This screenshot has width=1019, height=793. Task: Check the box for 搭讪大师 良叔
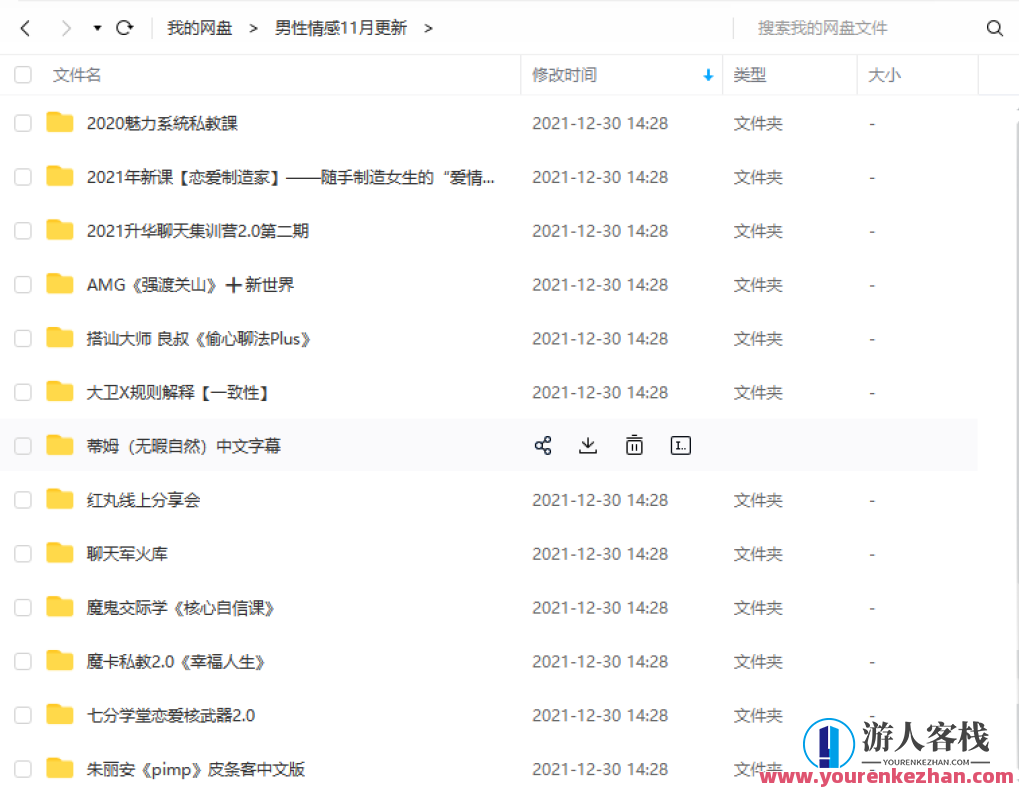pos(23,338)
